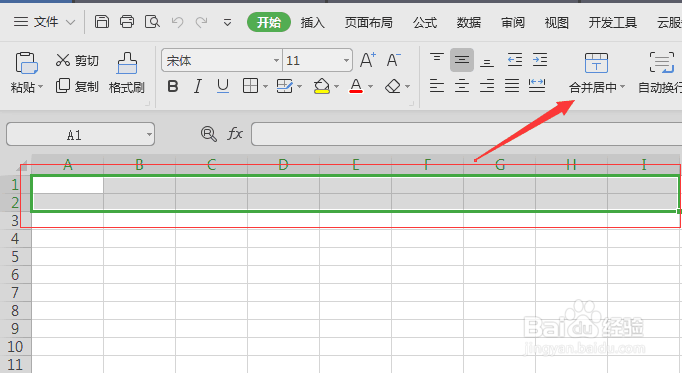Click inside the formula bar input

tap(466, 134)
